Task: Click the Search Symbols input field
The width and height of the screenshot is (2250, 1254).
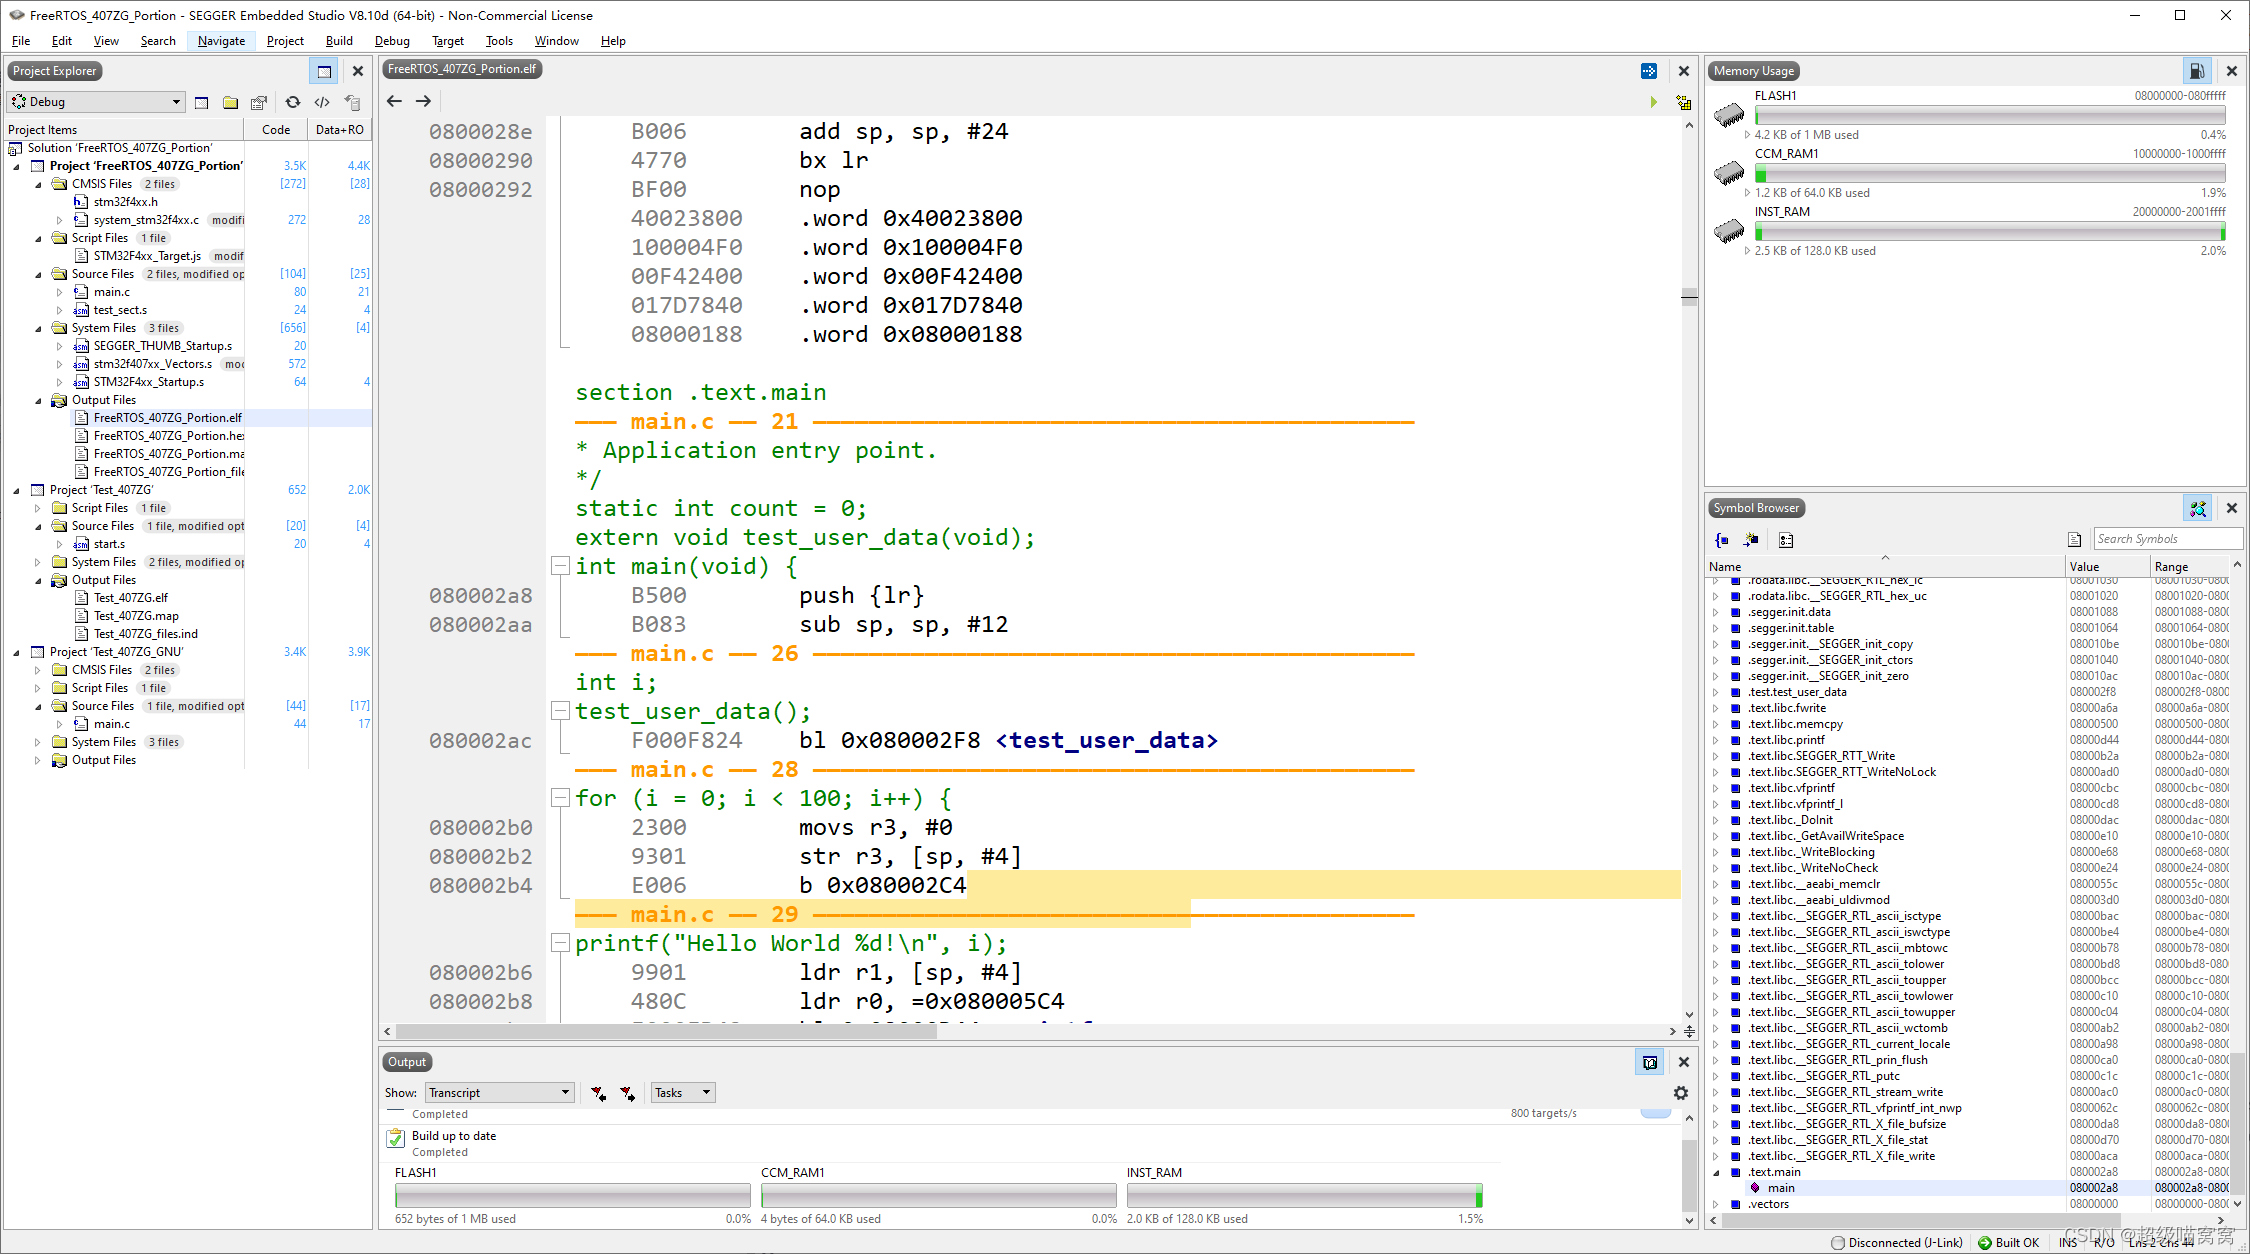Action: tap(2167, 539)
